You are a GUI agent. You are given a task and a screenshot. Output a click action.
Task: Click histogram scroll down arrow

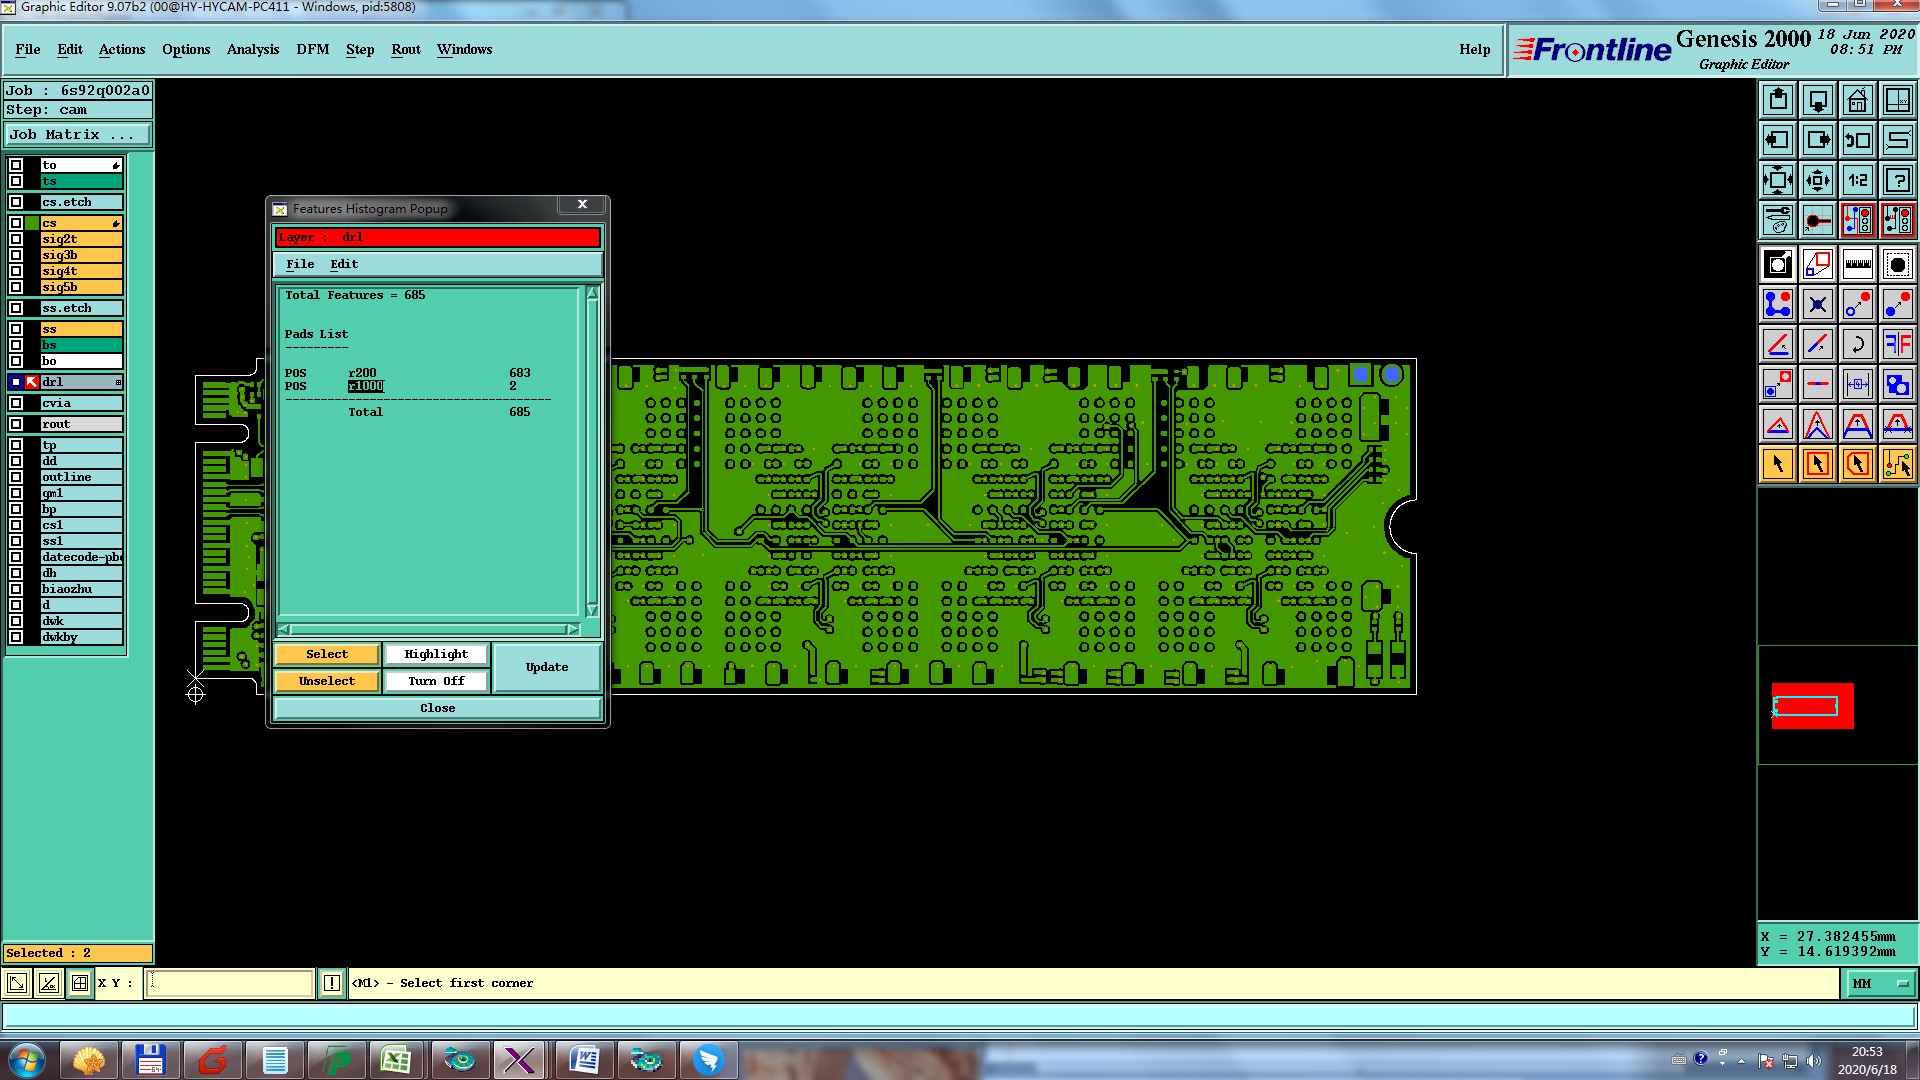coord(592,610)
